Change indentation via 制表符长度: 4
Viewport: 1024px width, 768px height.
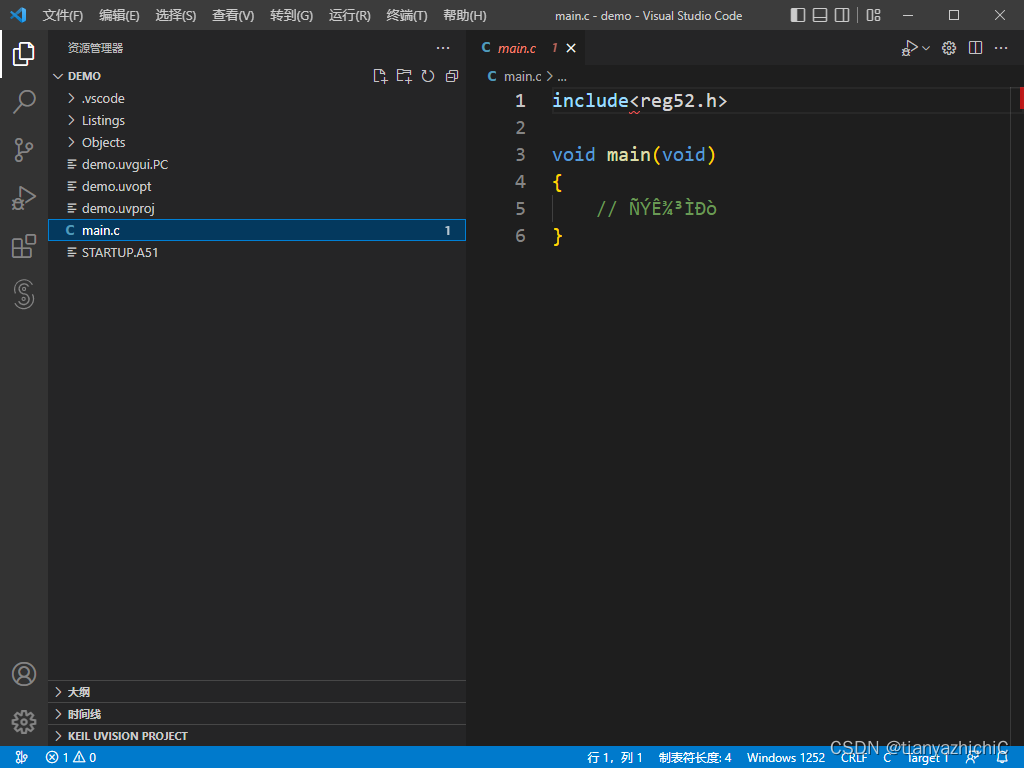tap(695, 758)
